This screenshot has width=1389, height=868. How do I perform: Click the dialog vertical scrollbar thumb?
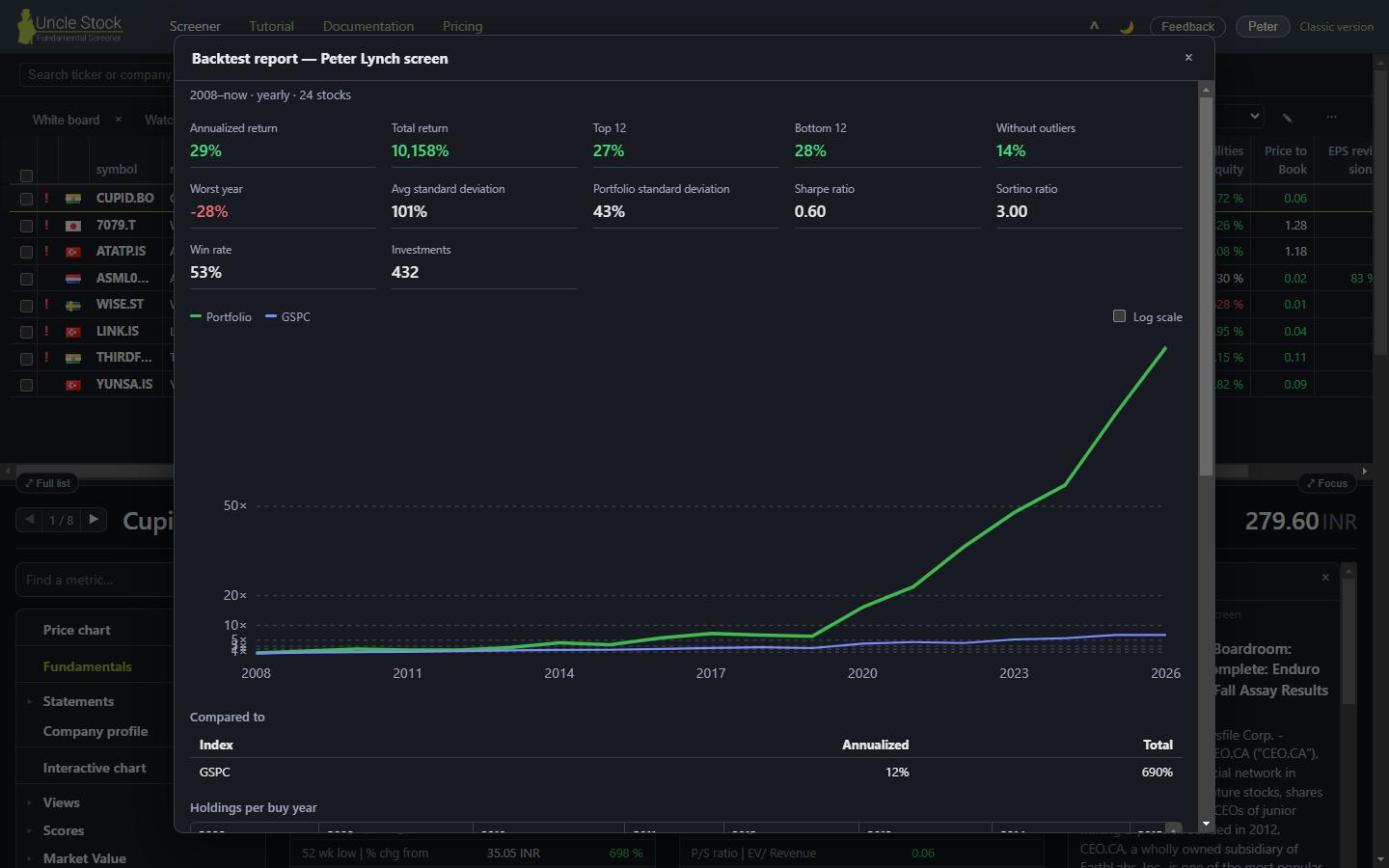[1206, 286]
